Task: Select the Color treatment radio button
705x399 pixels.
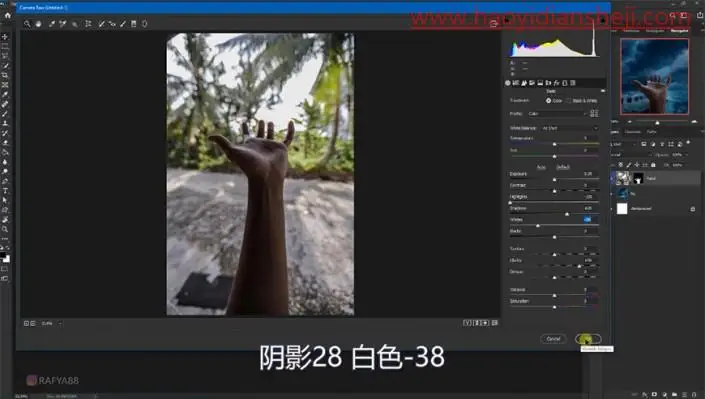Action: click(549, 101)
